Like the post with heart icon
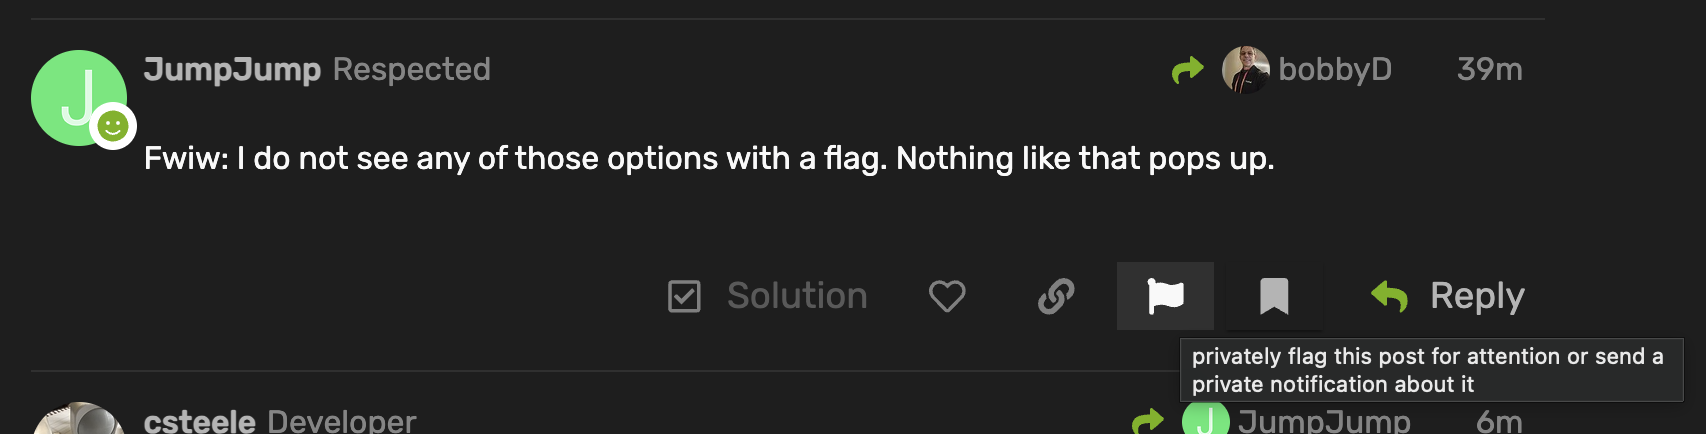1706x434 pixels. click(x=946, y=296)
